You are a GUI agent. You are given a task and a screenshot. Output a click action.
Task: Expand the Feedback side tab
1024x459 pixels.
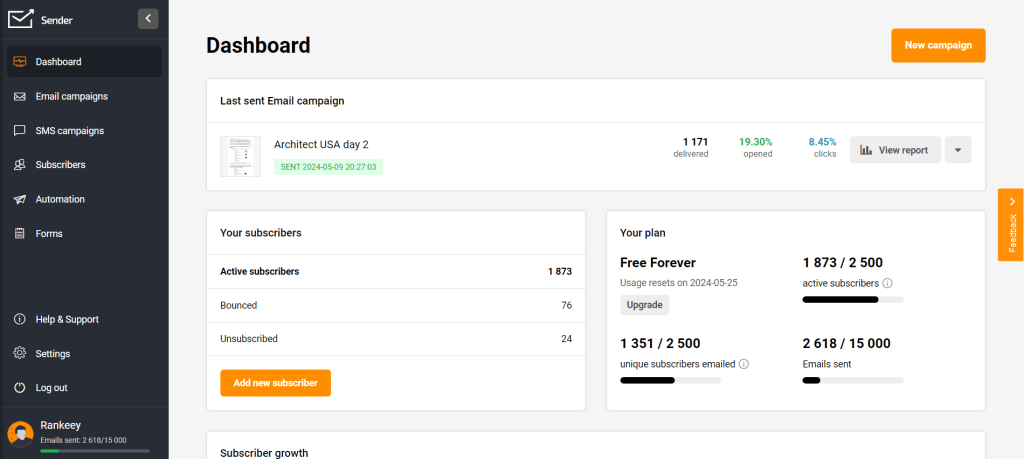1011,225
